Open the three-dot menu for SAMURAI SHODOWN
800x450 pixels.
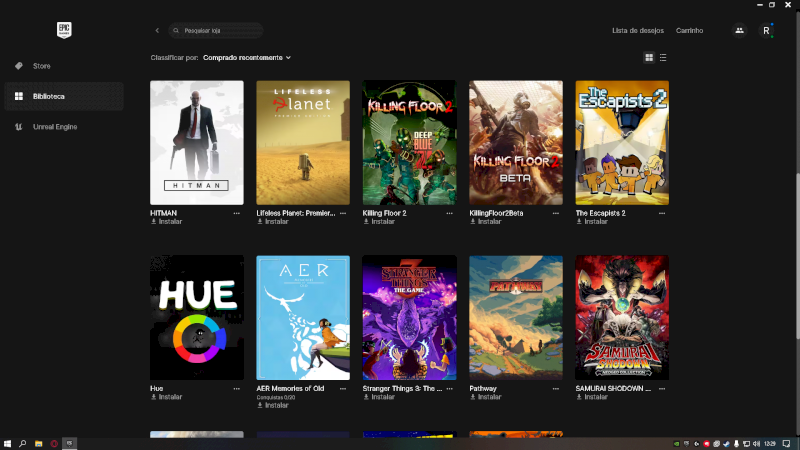point(662,388)
